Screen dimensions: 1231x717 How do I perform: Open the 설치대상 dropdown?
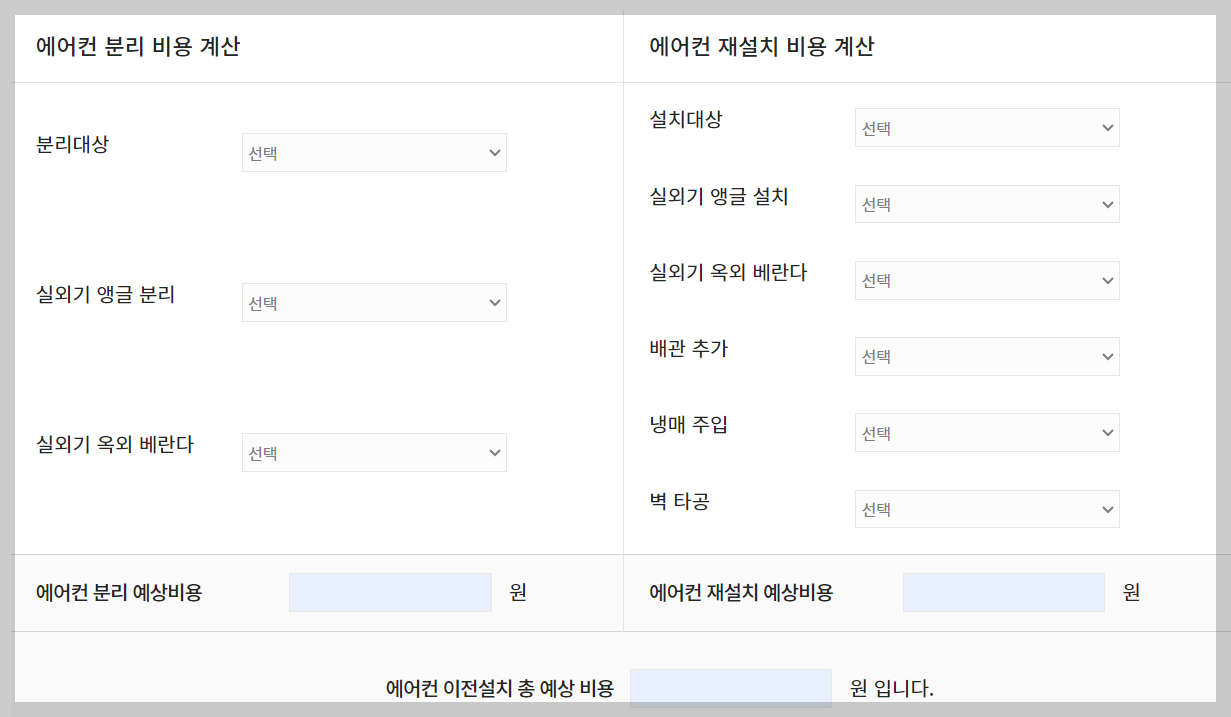(986, 127)
